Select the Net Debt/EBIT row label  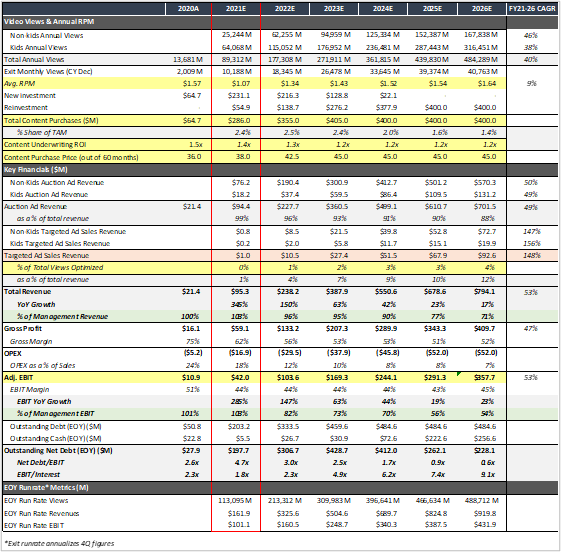pos(40,463)
